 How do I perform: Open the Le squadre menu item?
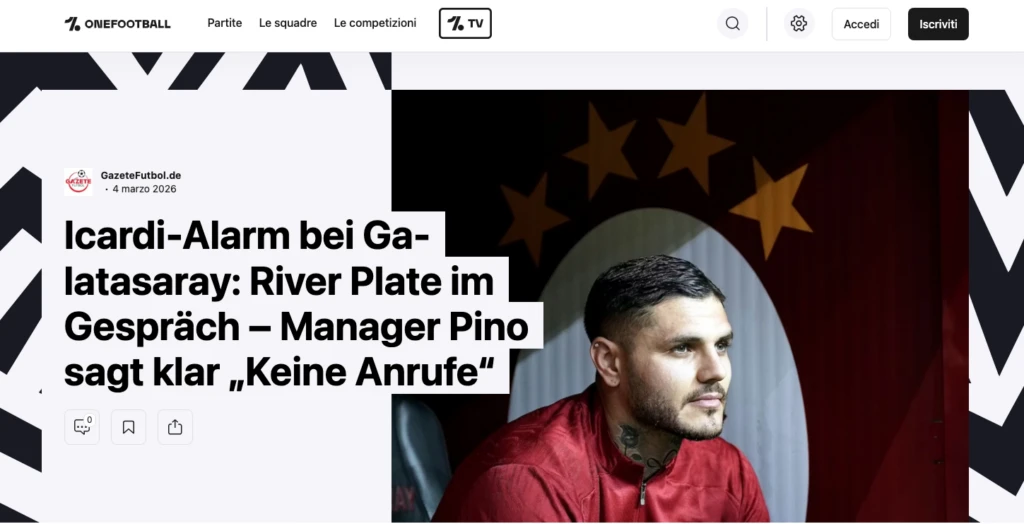pos(288,23)
